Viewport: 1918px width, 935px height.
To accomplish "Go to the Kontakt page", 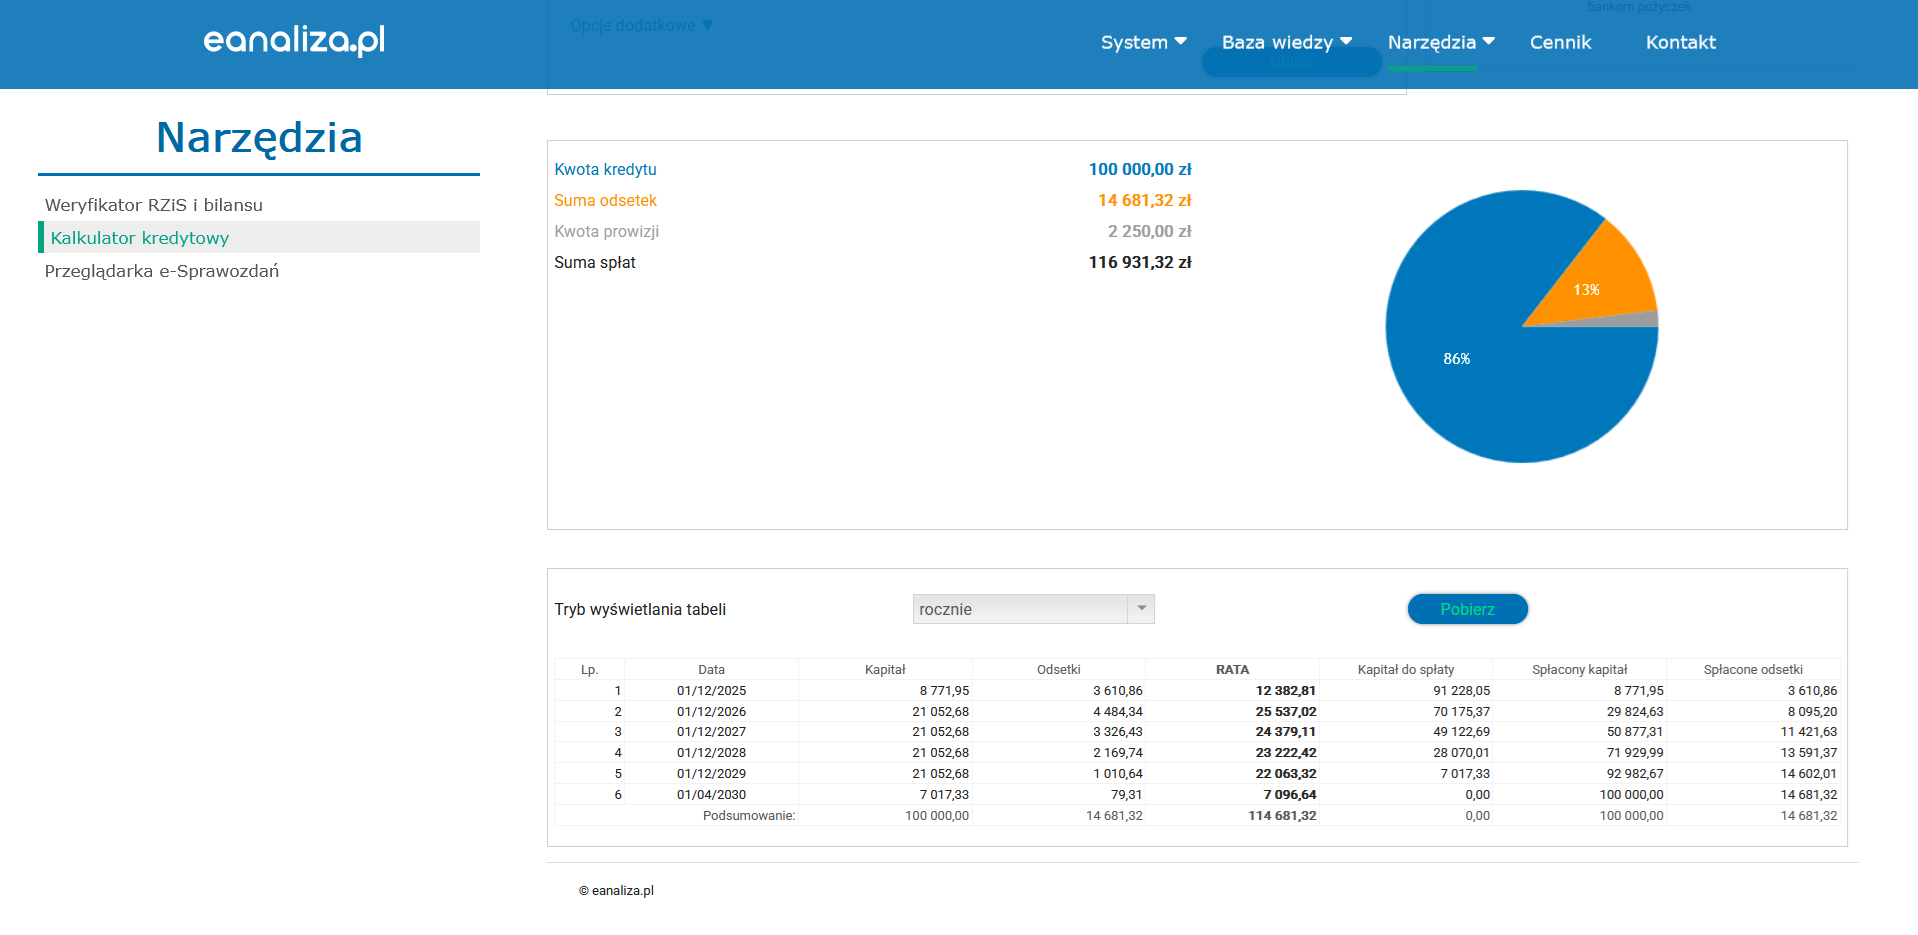I will click(1680, 42).
